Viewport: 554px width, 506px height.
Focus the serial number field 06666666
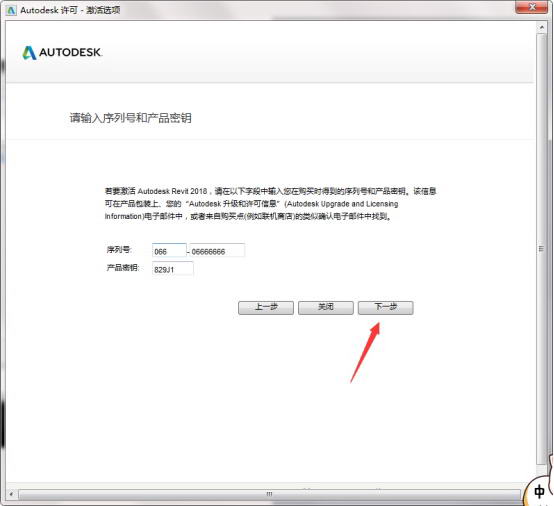pos(217,251)
